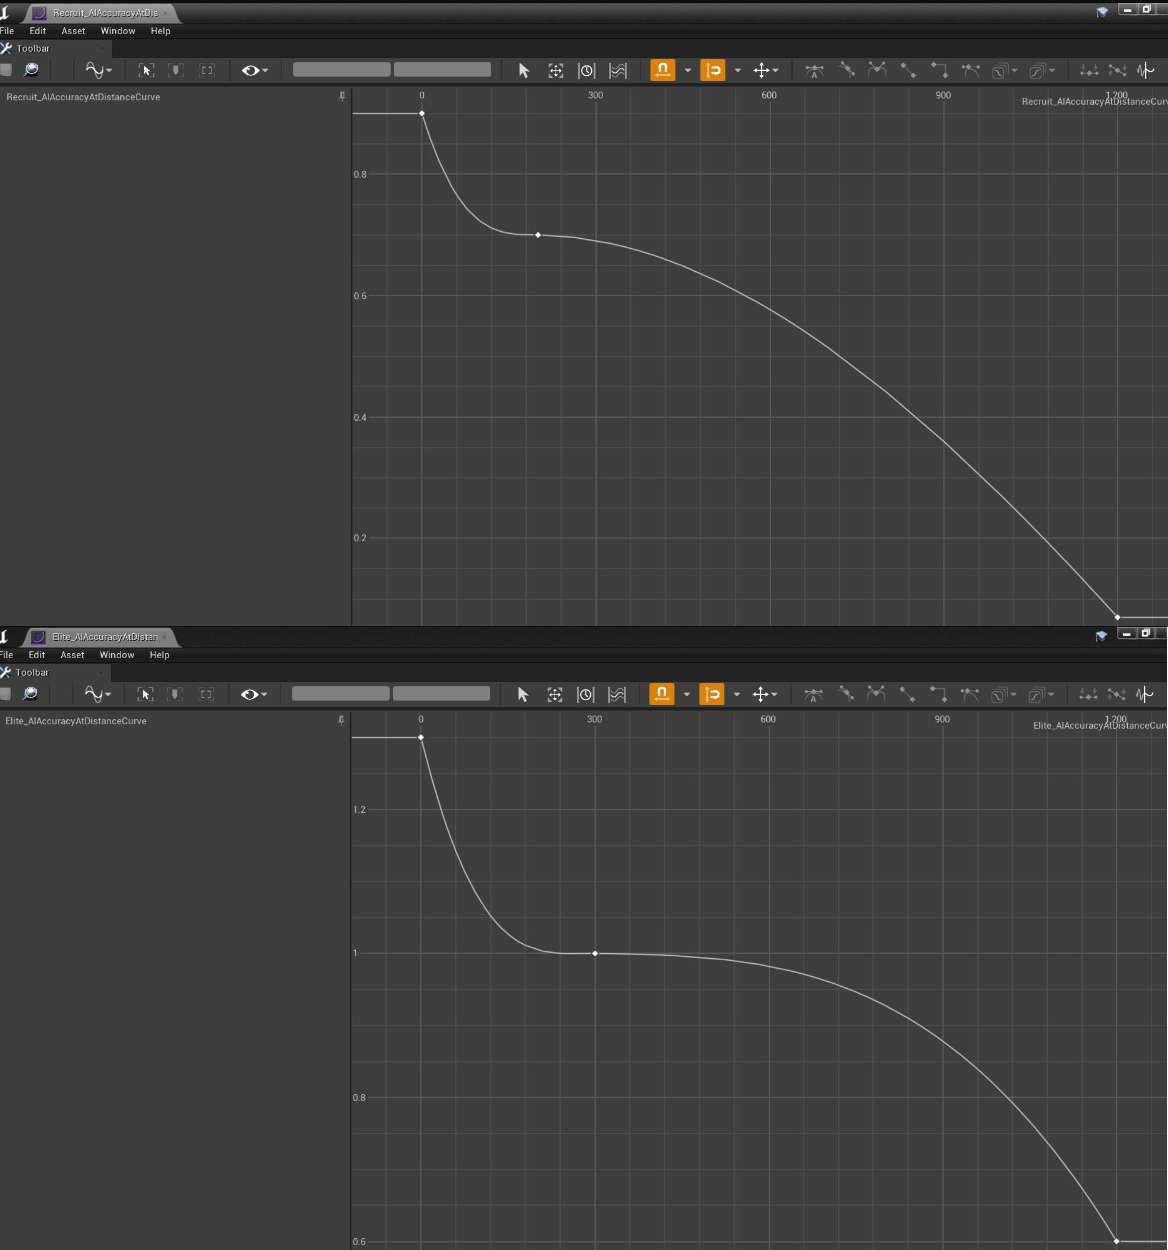This screenshot has height=1250, width=1168.
Task: Click Flatten tangents icon in Elite window
Action: [1088, 694]
